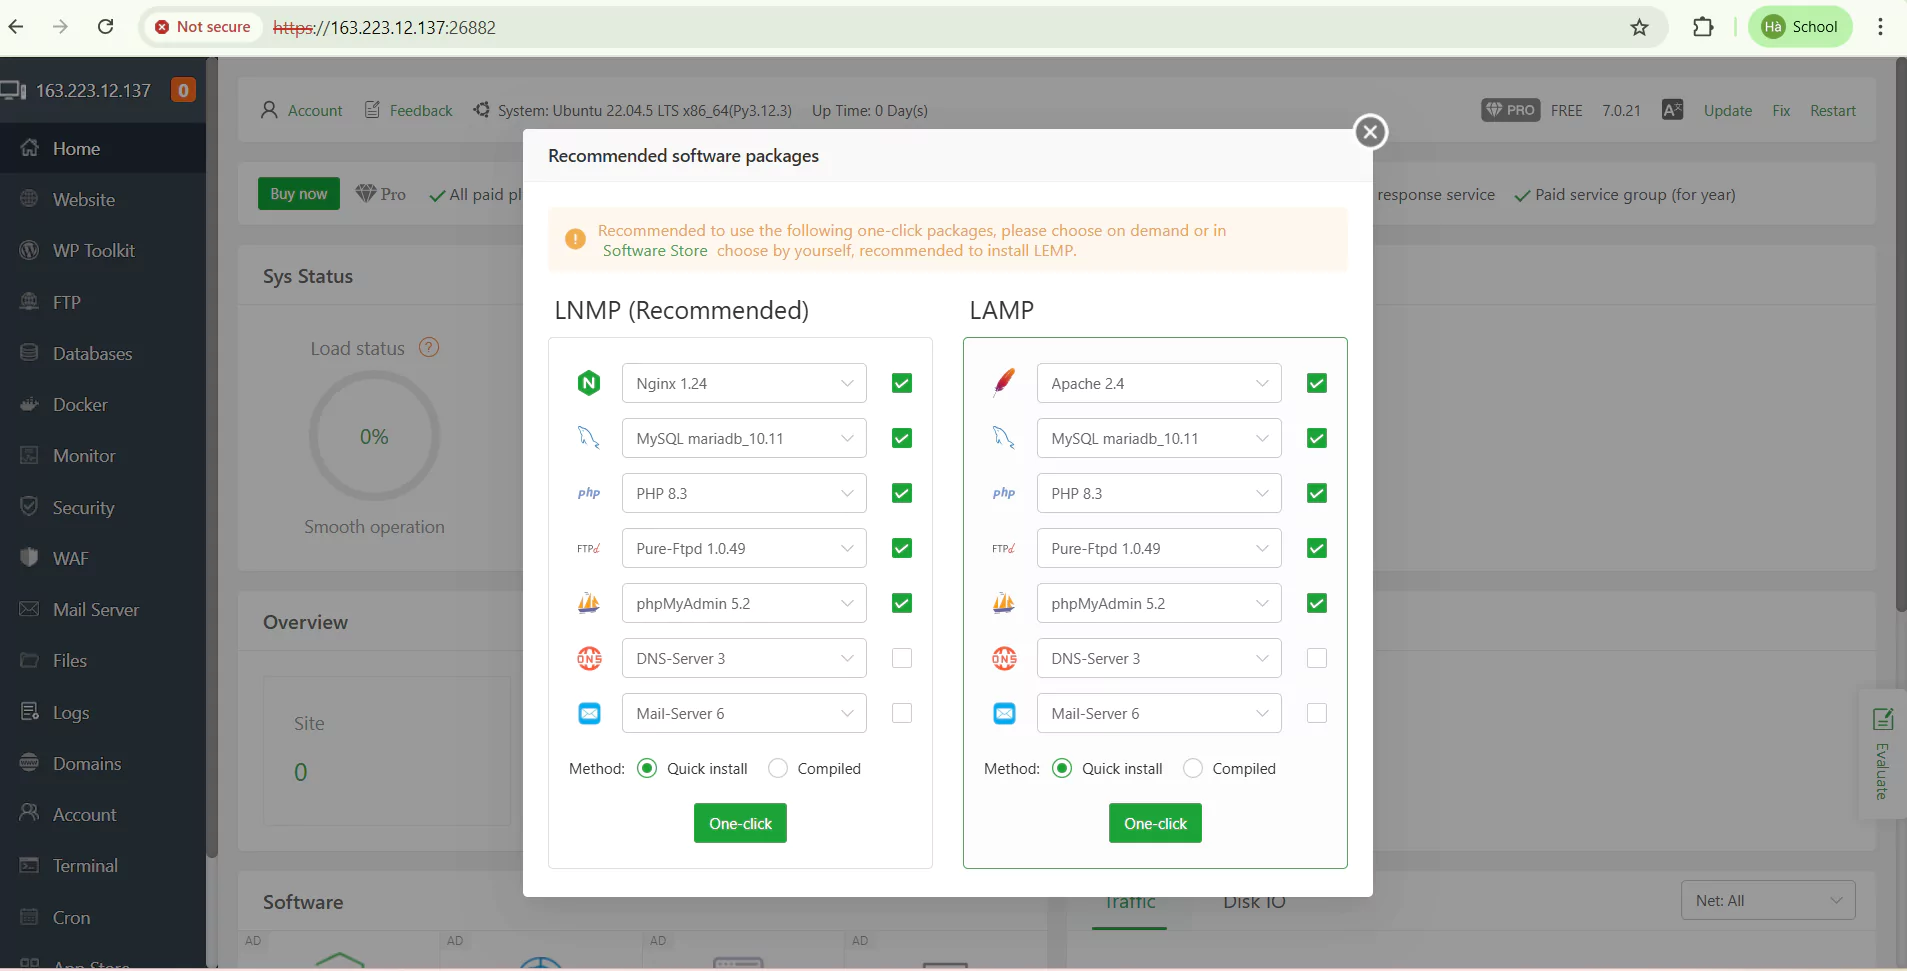1907x971 pixels.
Task: Click the language translate icon in top bar
Action: coord(1672,110)
